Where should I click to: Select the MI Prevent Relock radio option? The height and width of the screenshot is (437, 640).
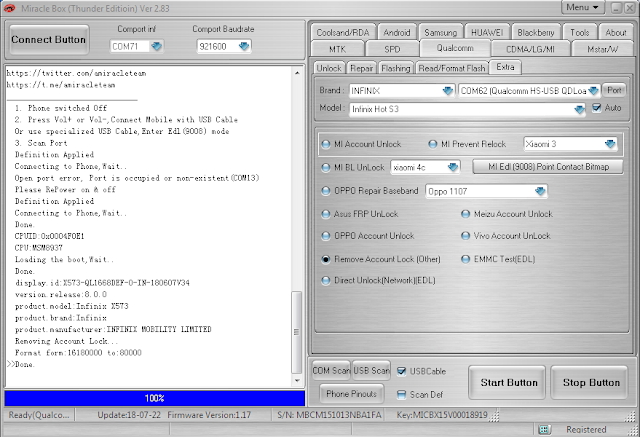click(x=433, y=144)
